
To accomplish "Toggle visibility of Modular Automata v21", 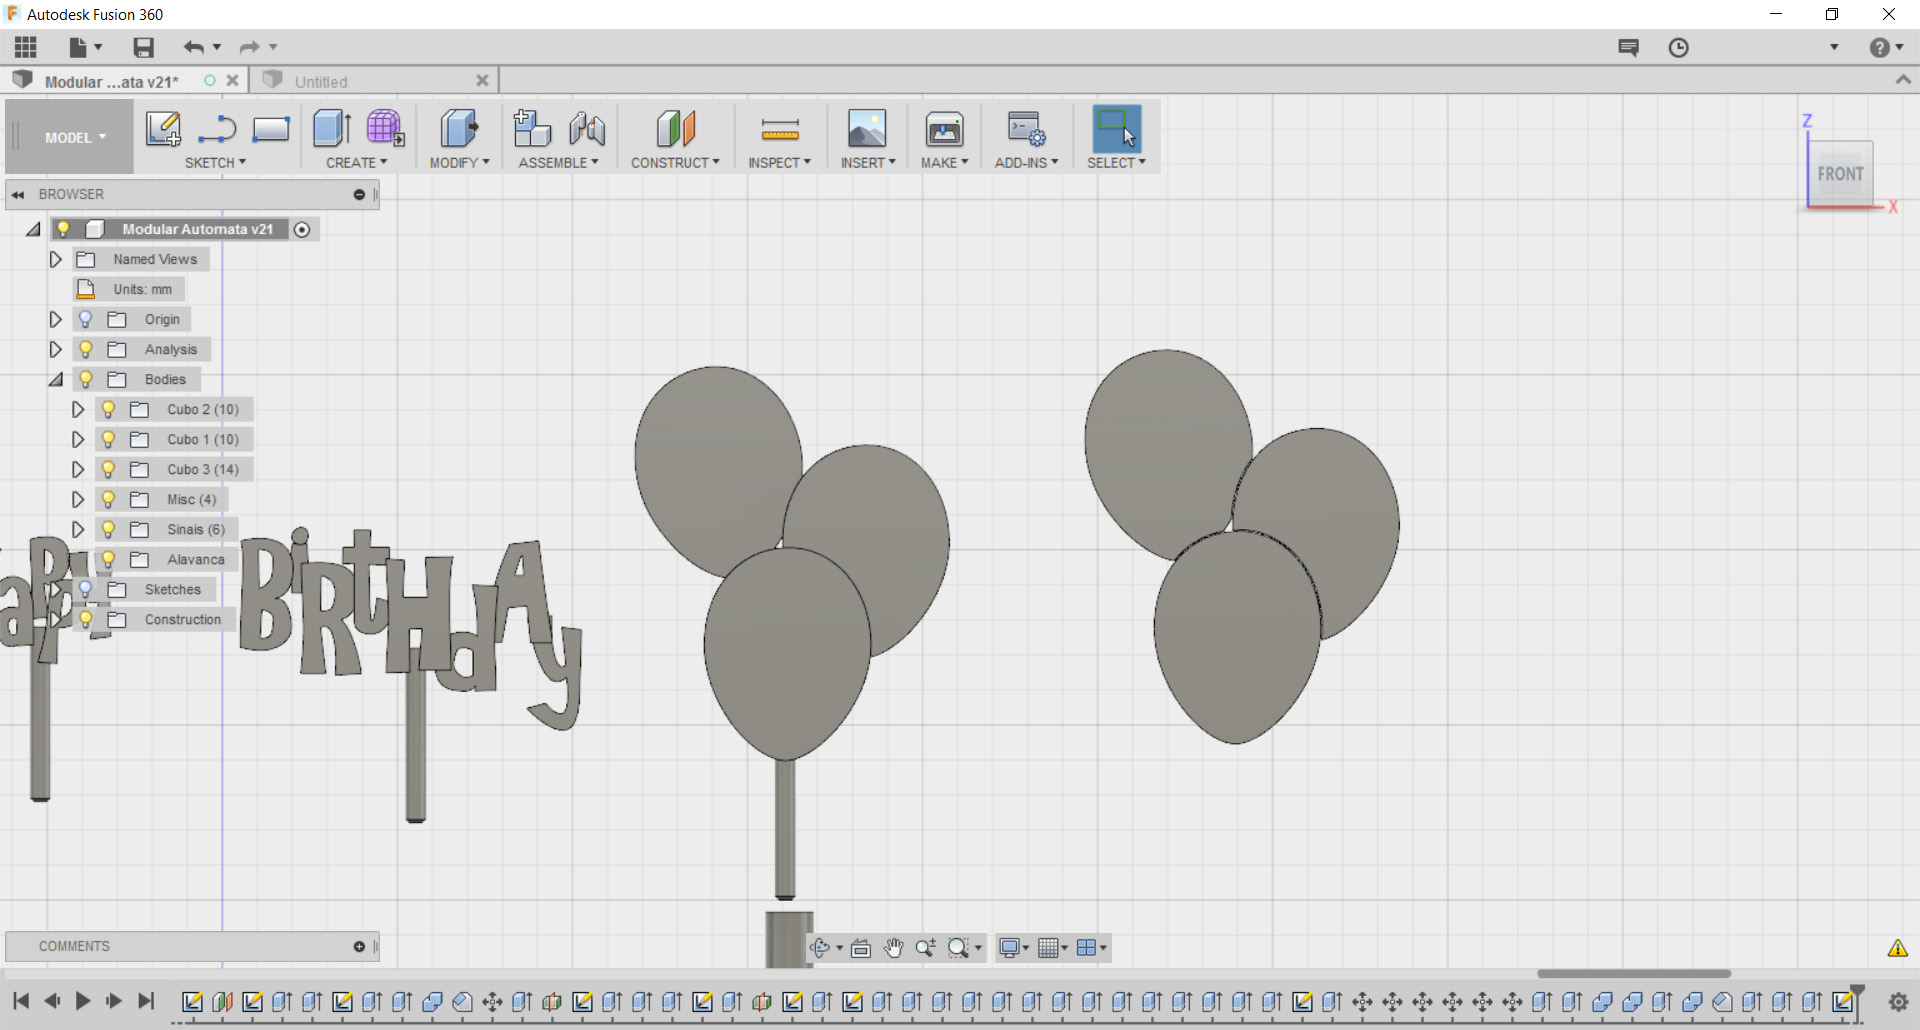I will click(x=64, y=229).
